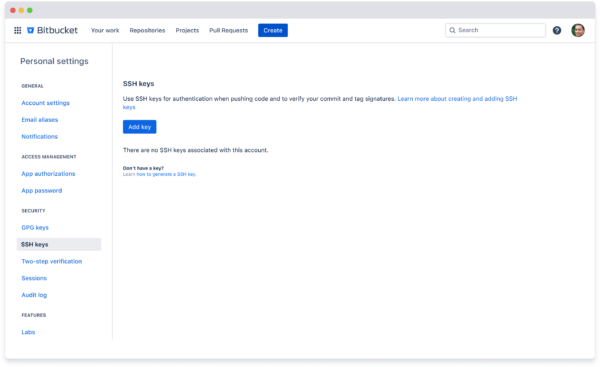Open Labs under Features
Viewport: 600px width, 367px height.
(28, 332)
